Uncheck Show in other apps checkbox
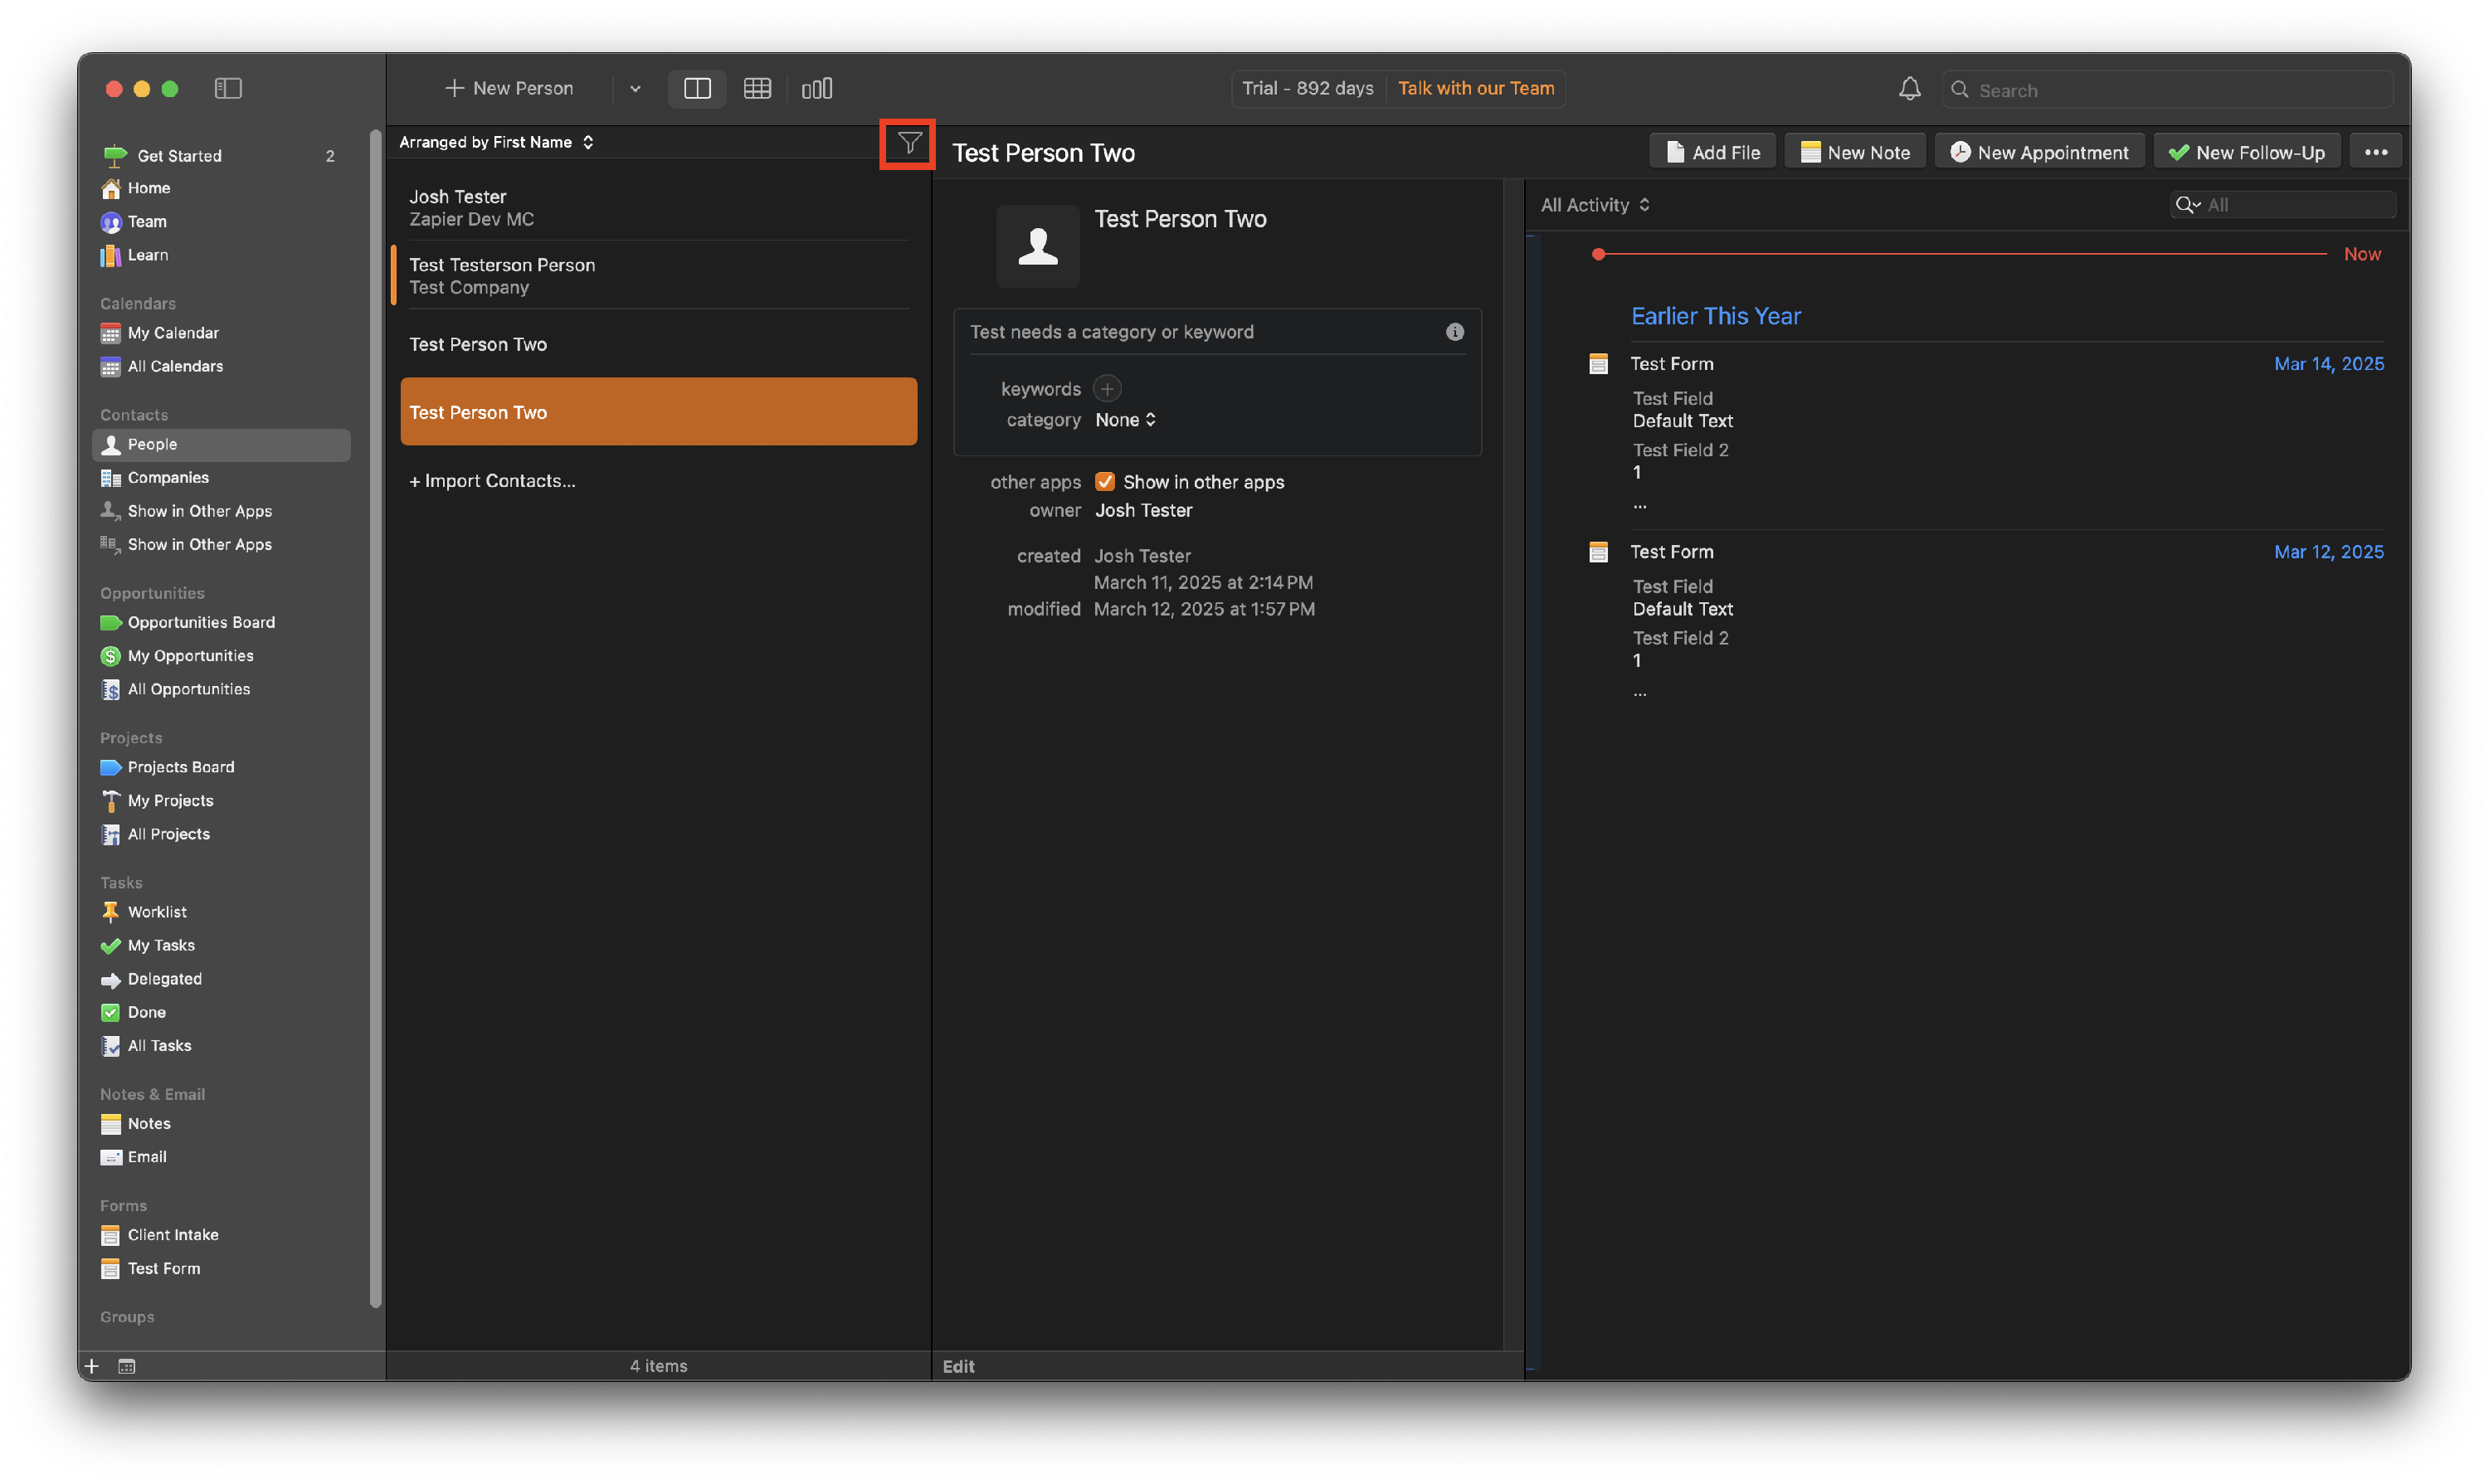Image resolution: width=2489 pixels, height=1484 pixels. 1104,482
